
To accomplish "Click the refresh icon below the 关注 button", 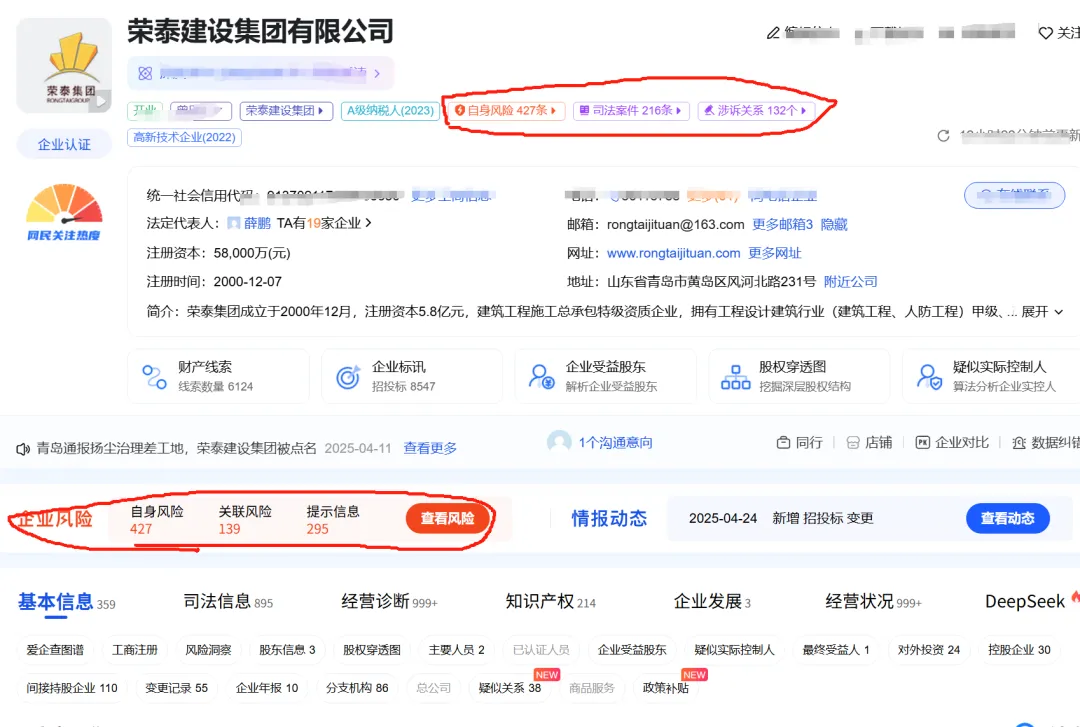I will point(943,136).
